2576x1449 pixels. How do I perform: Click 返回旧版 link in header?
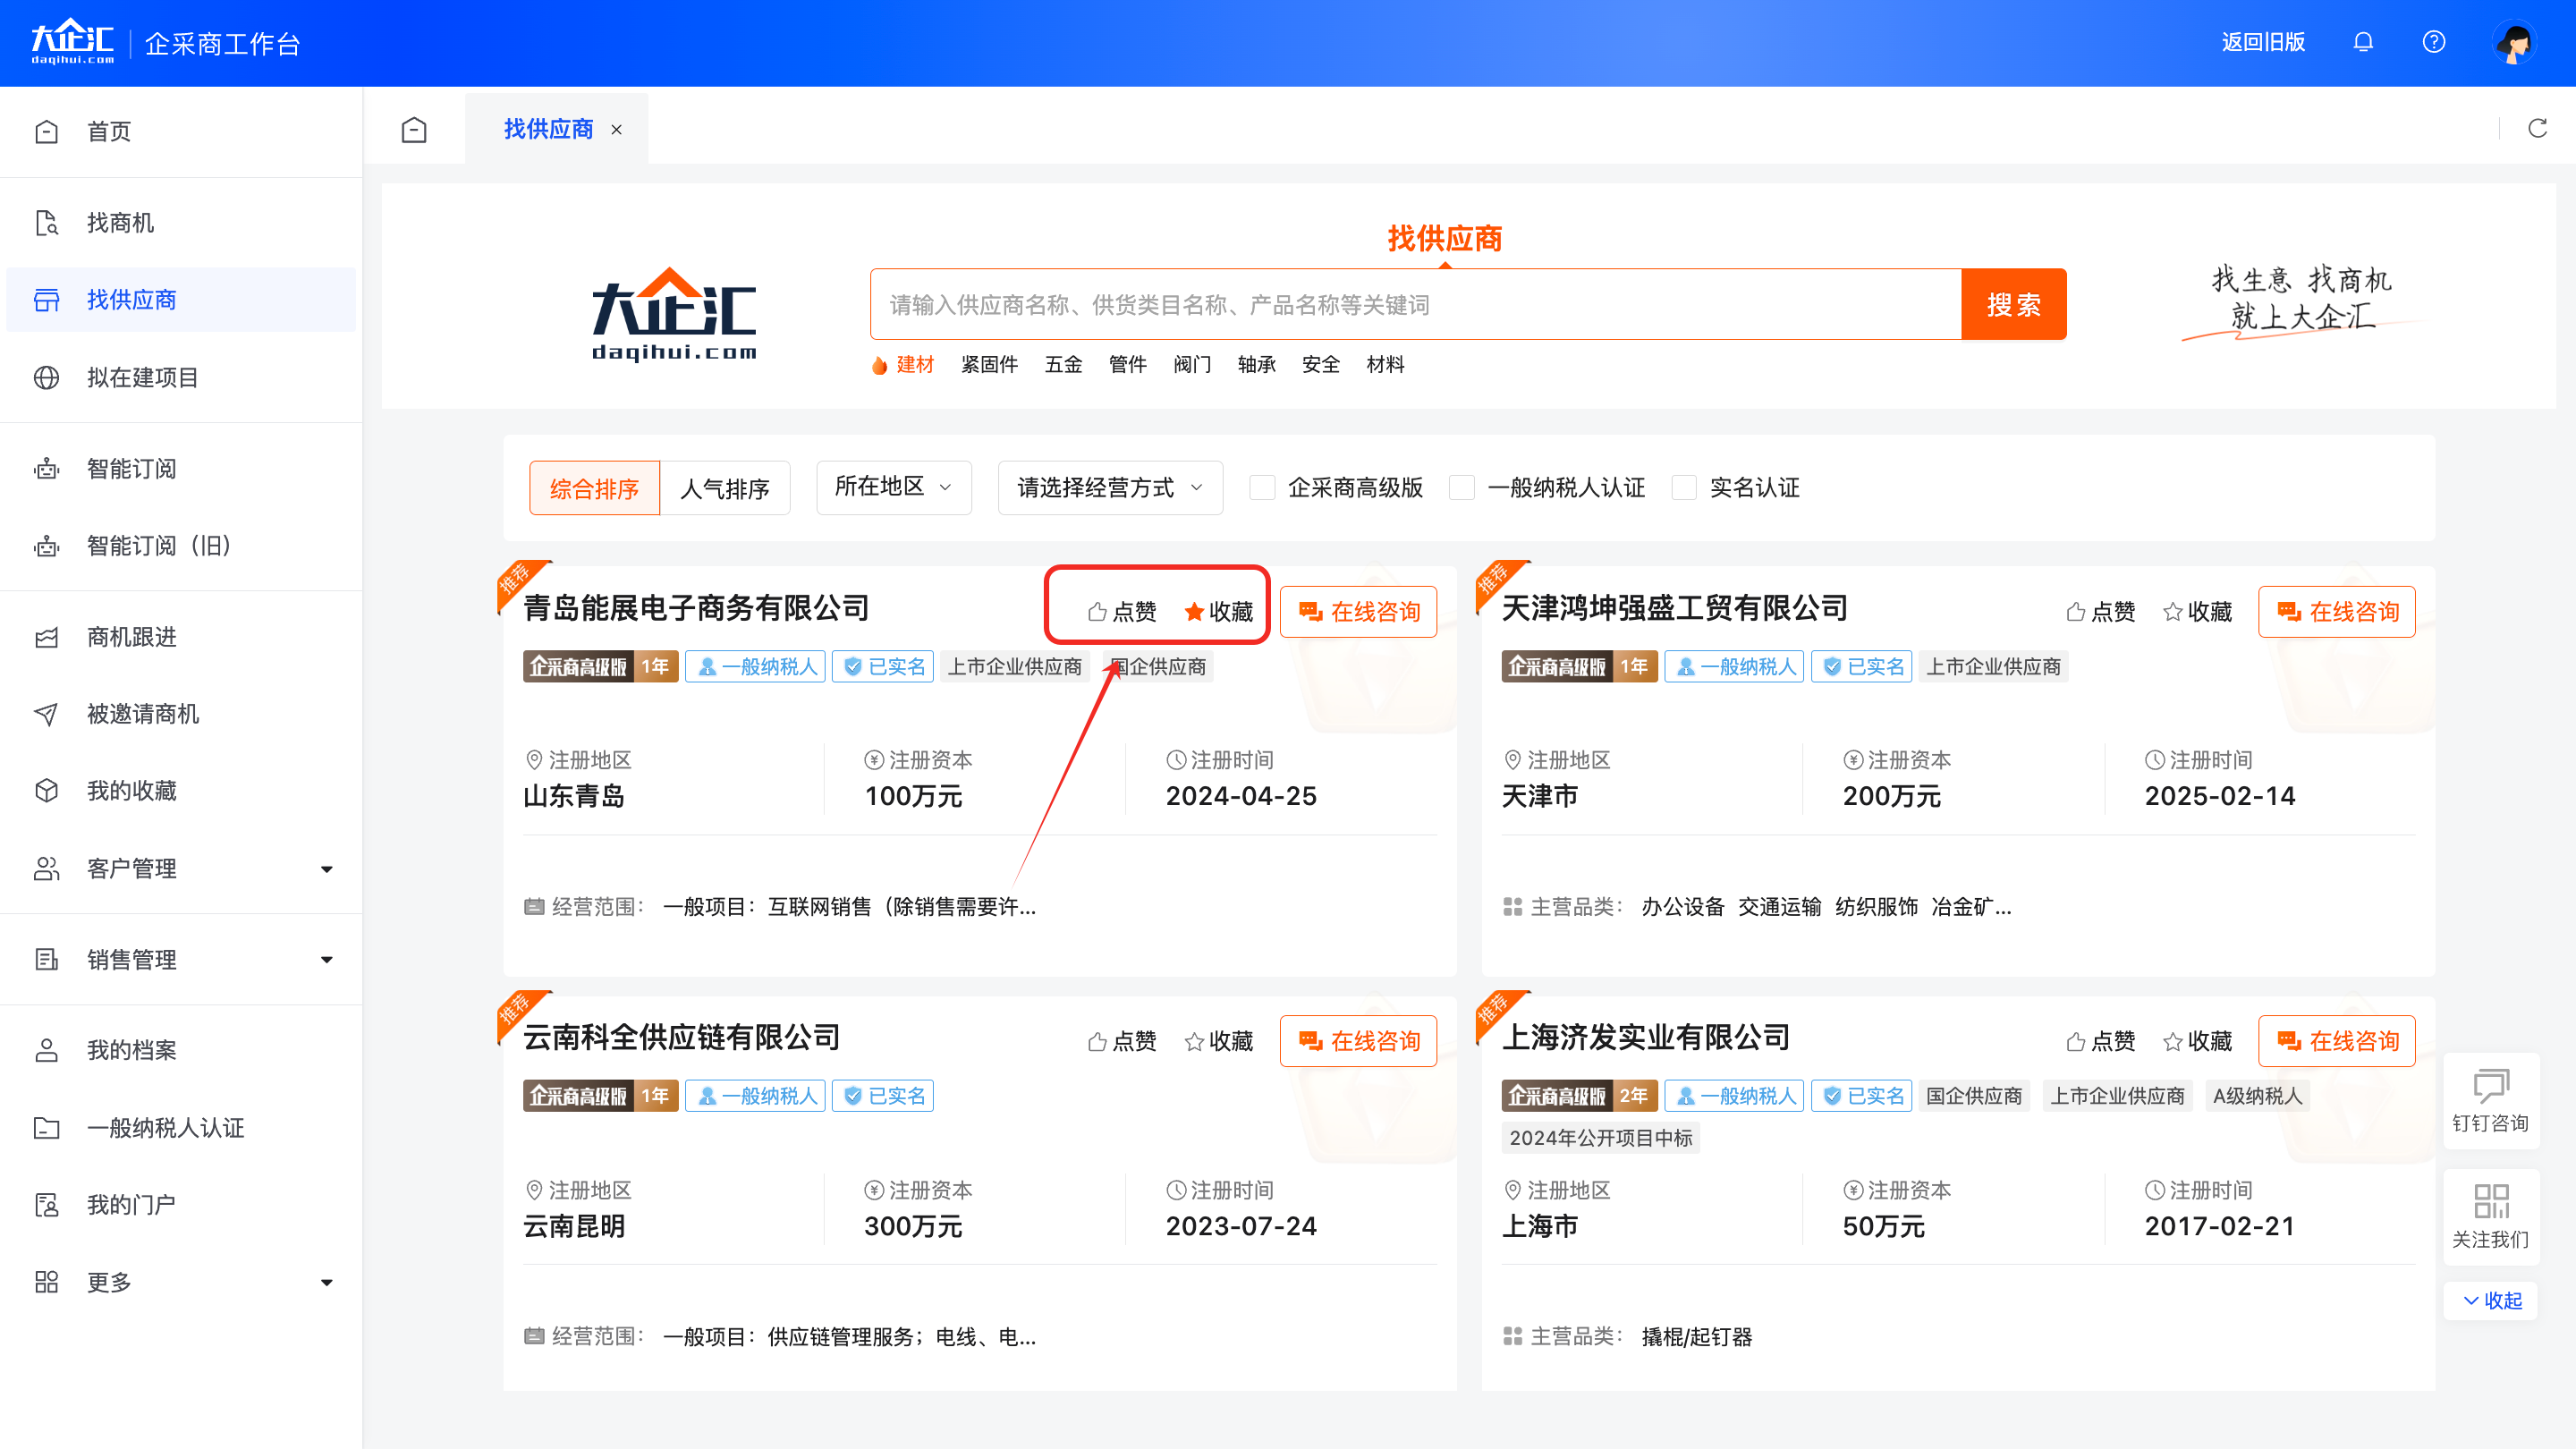coord(2263,42)
